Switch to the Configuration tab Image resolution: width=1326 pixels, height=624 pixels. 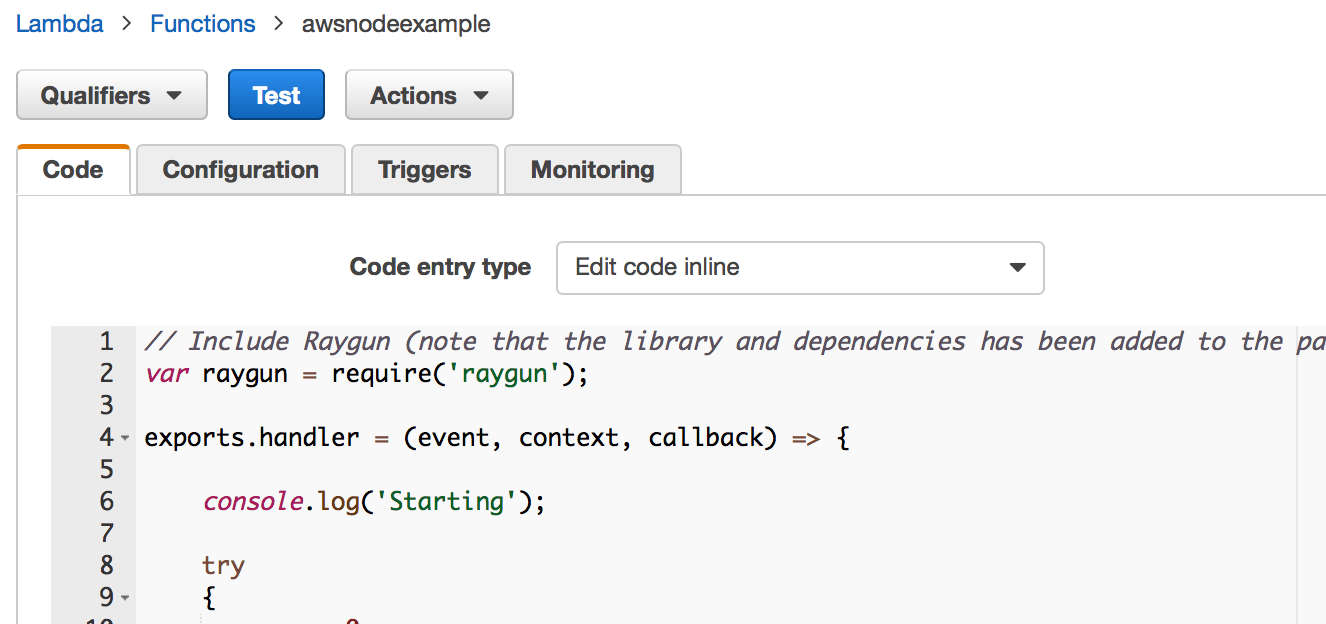tap(240, 170)
